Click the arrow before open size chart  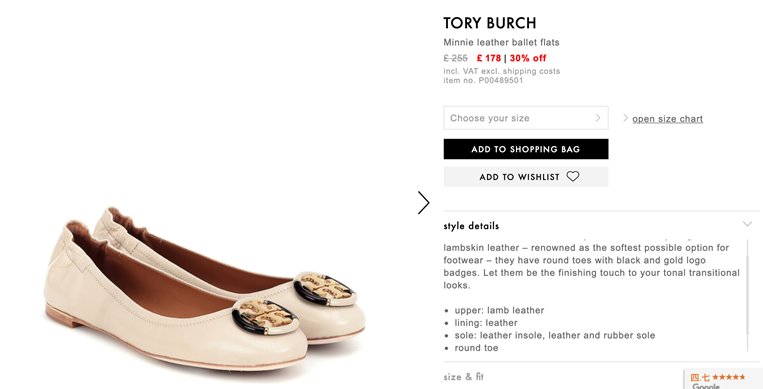click(625, 118)
